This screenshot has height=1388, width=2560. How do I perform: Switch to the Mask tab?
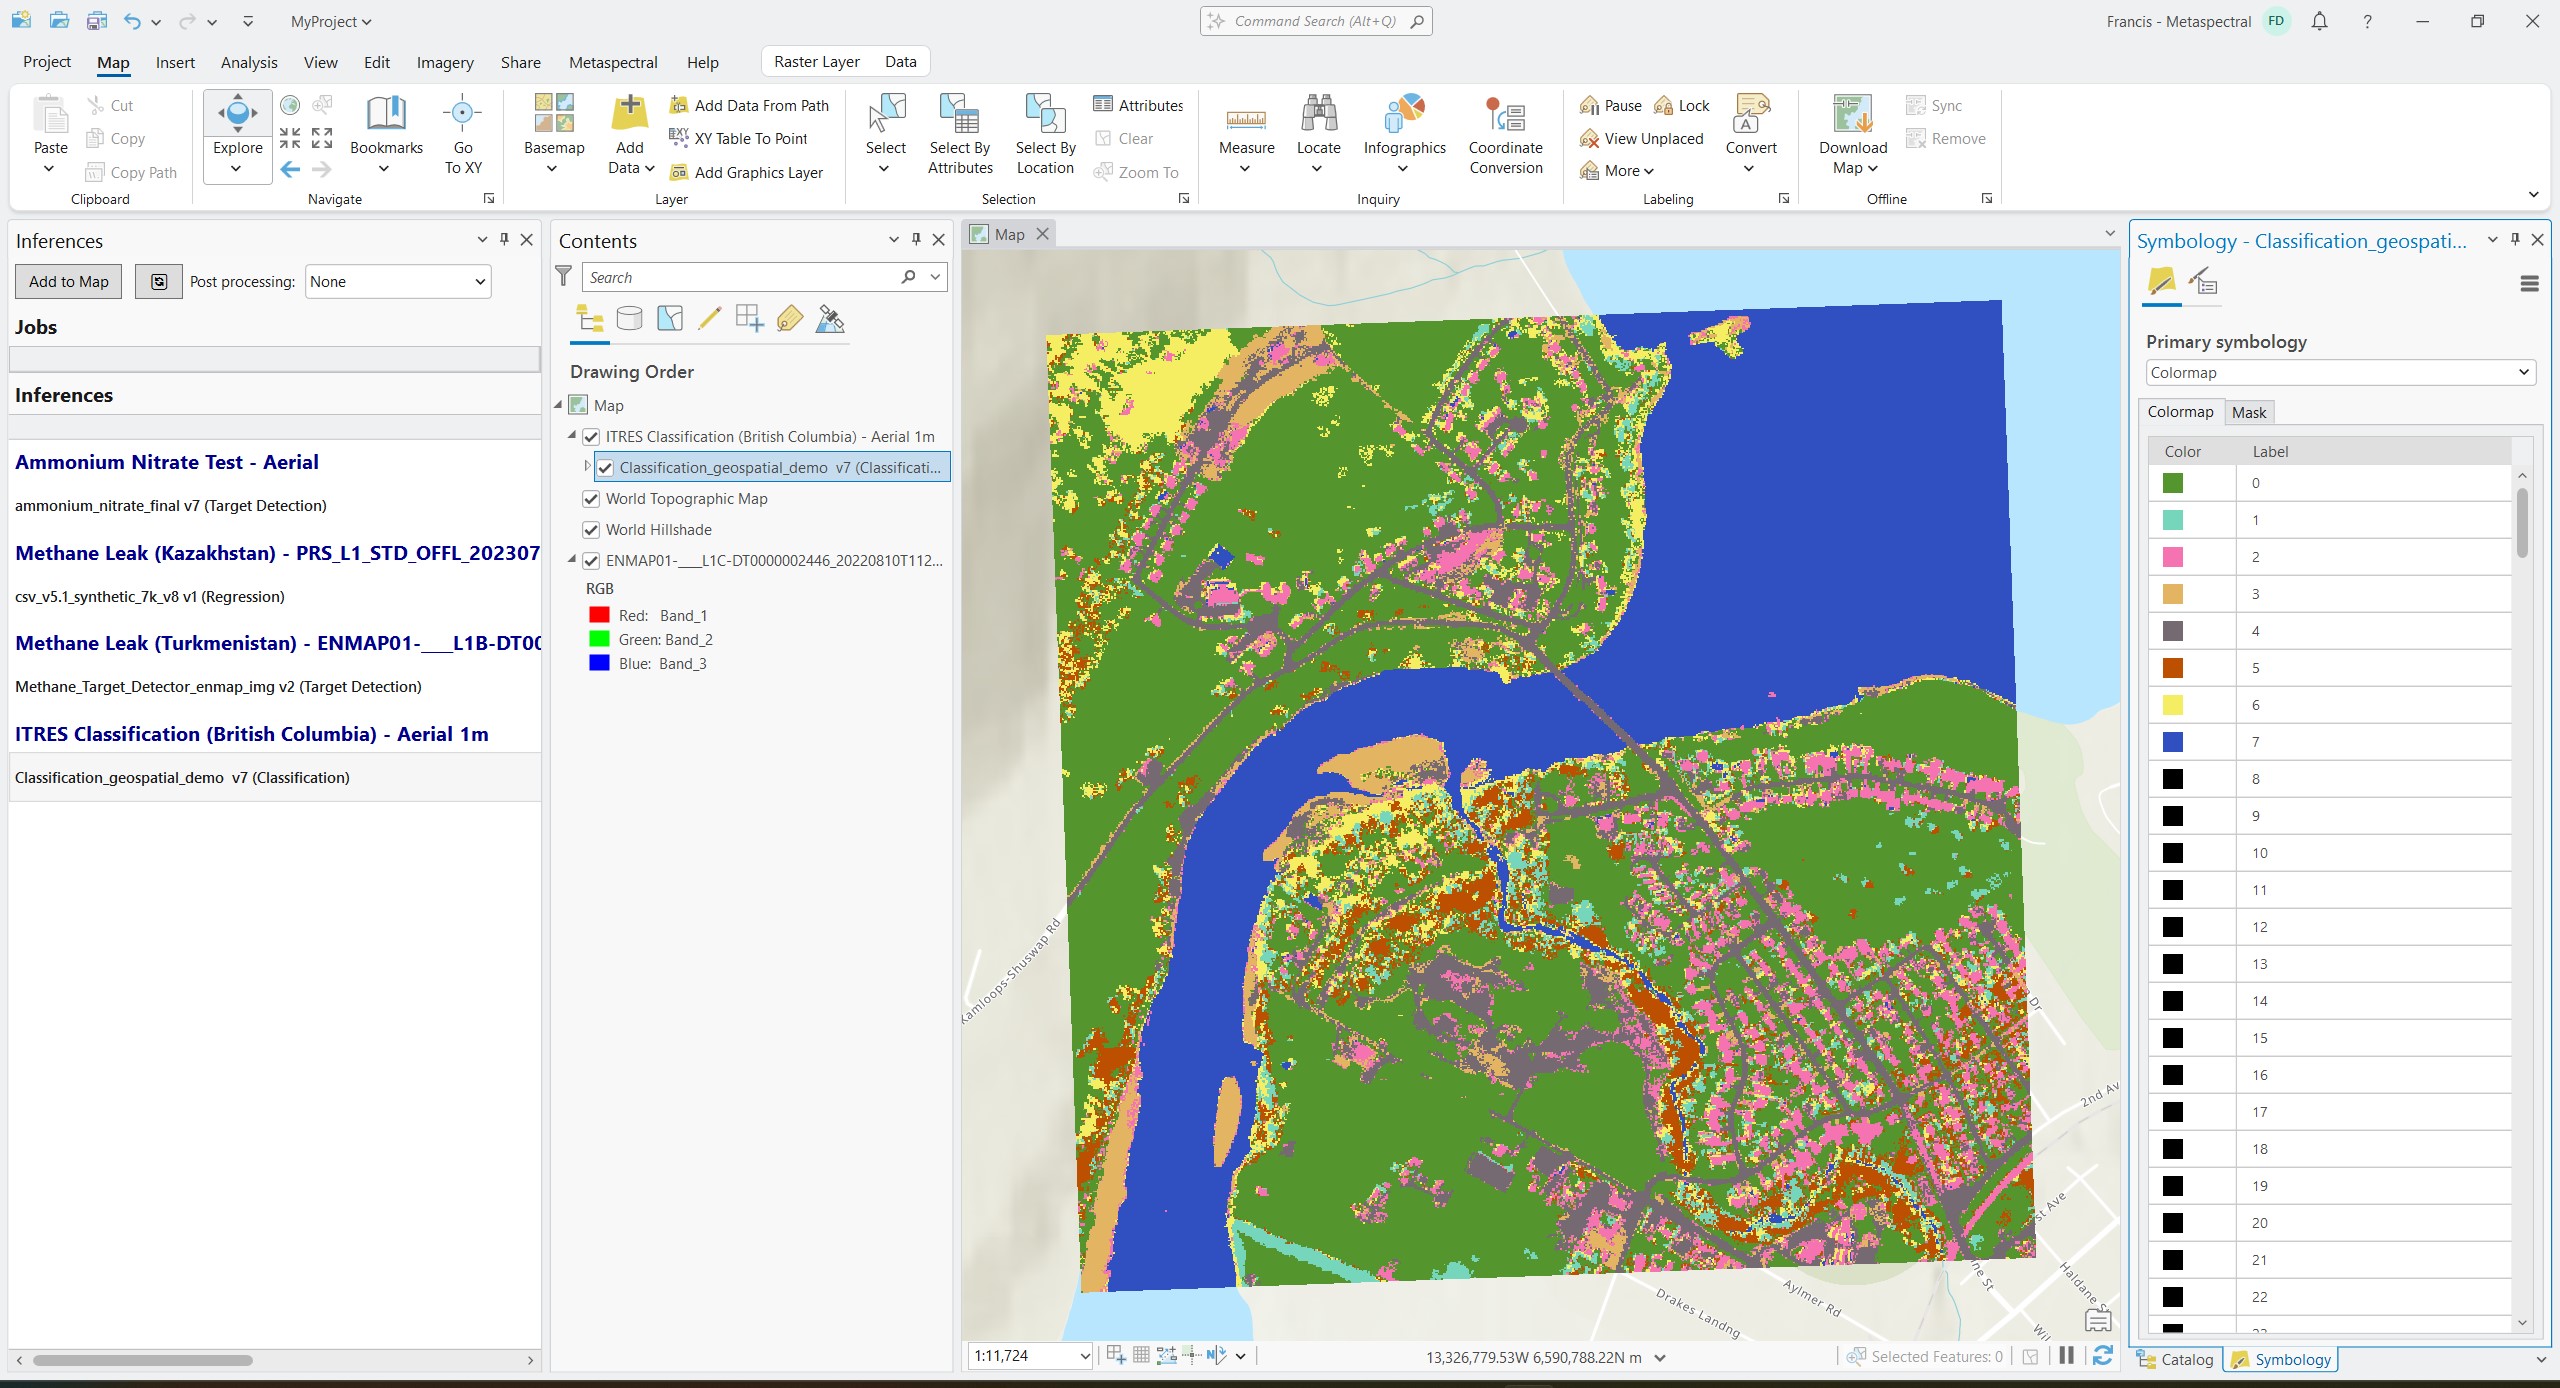click(2248, 412)
